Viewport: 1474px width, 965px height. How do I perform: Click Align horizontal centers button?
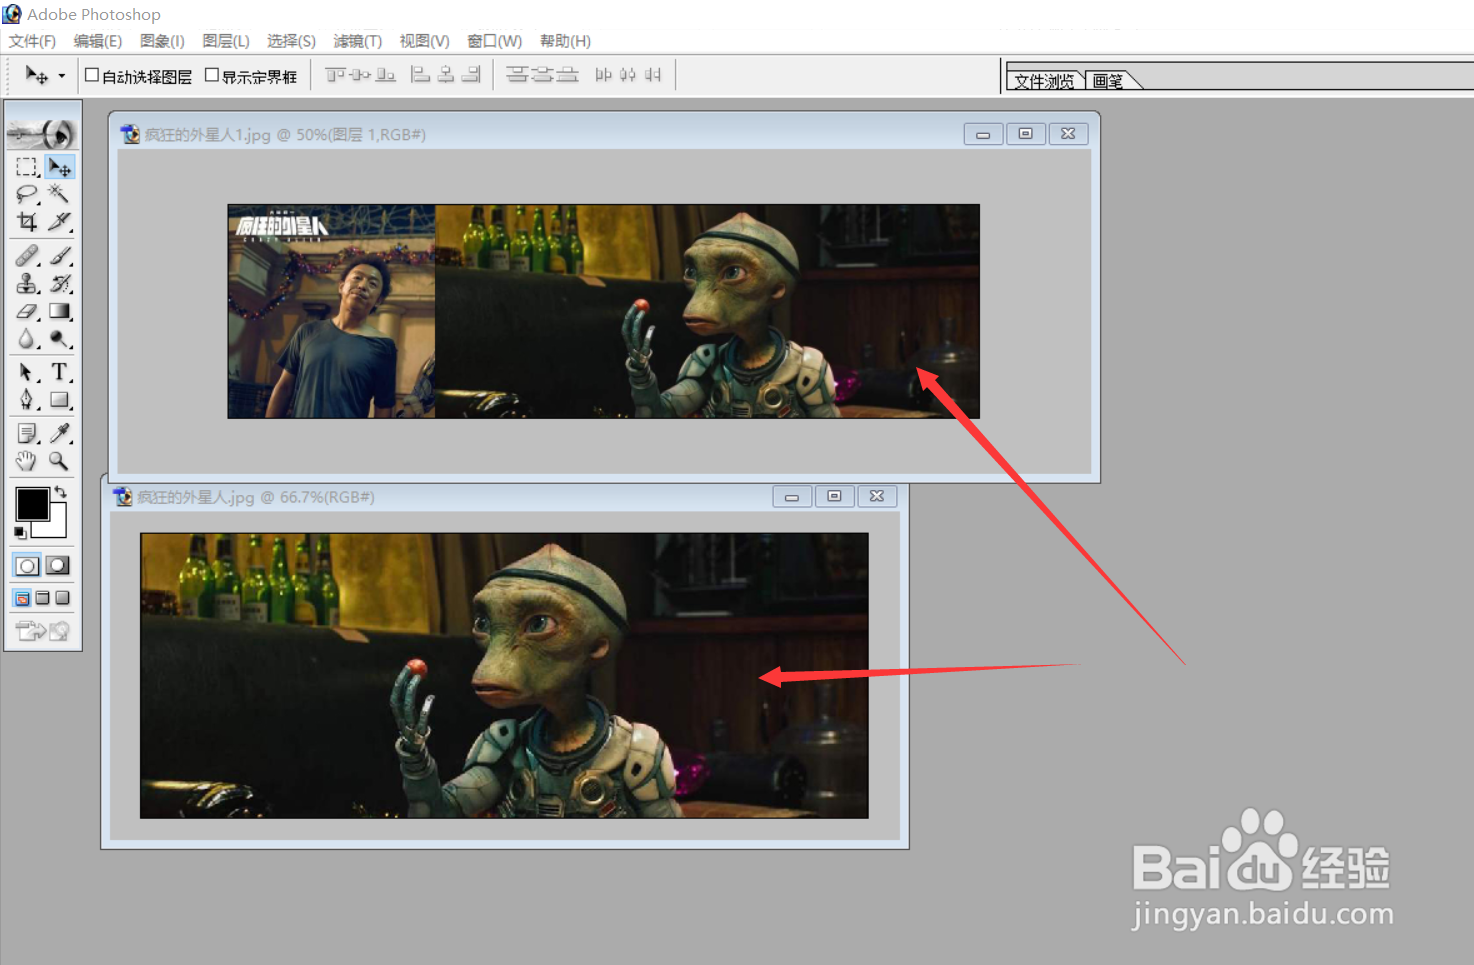coord(446,75)
